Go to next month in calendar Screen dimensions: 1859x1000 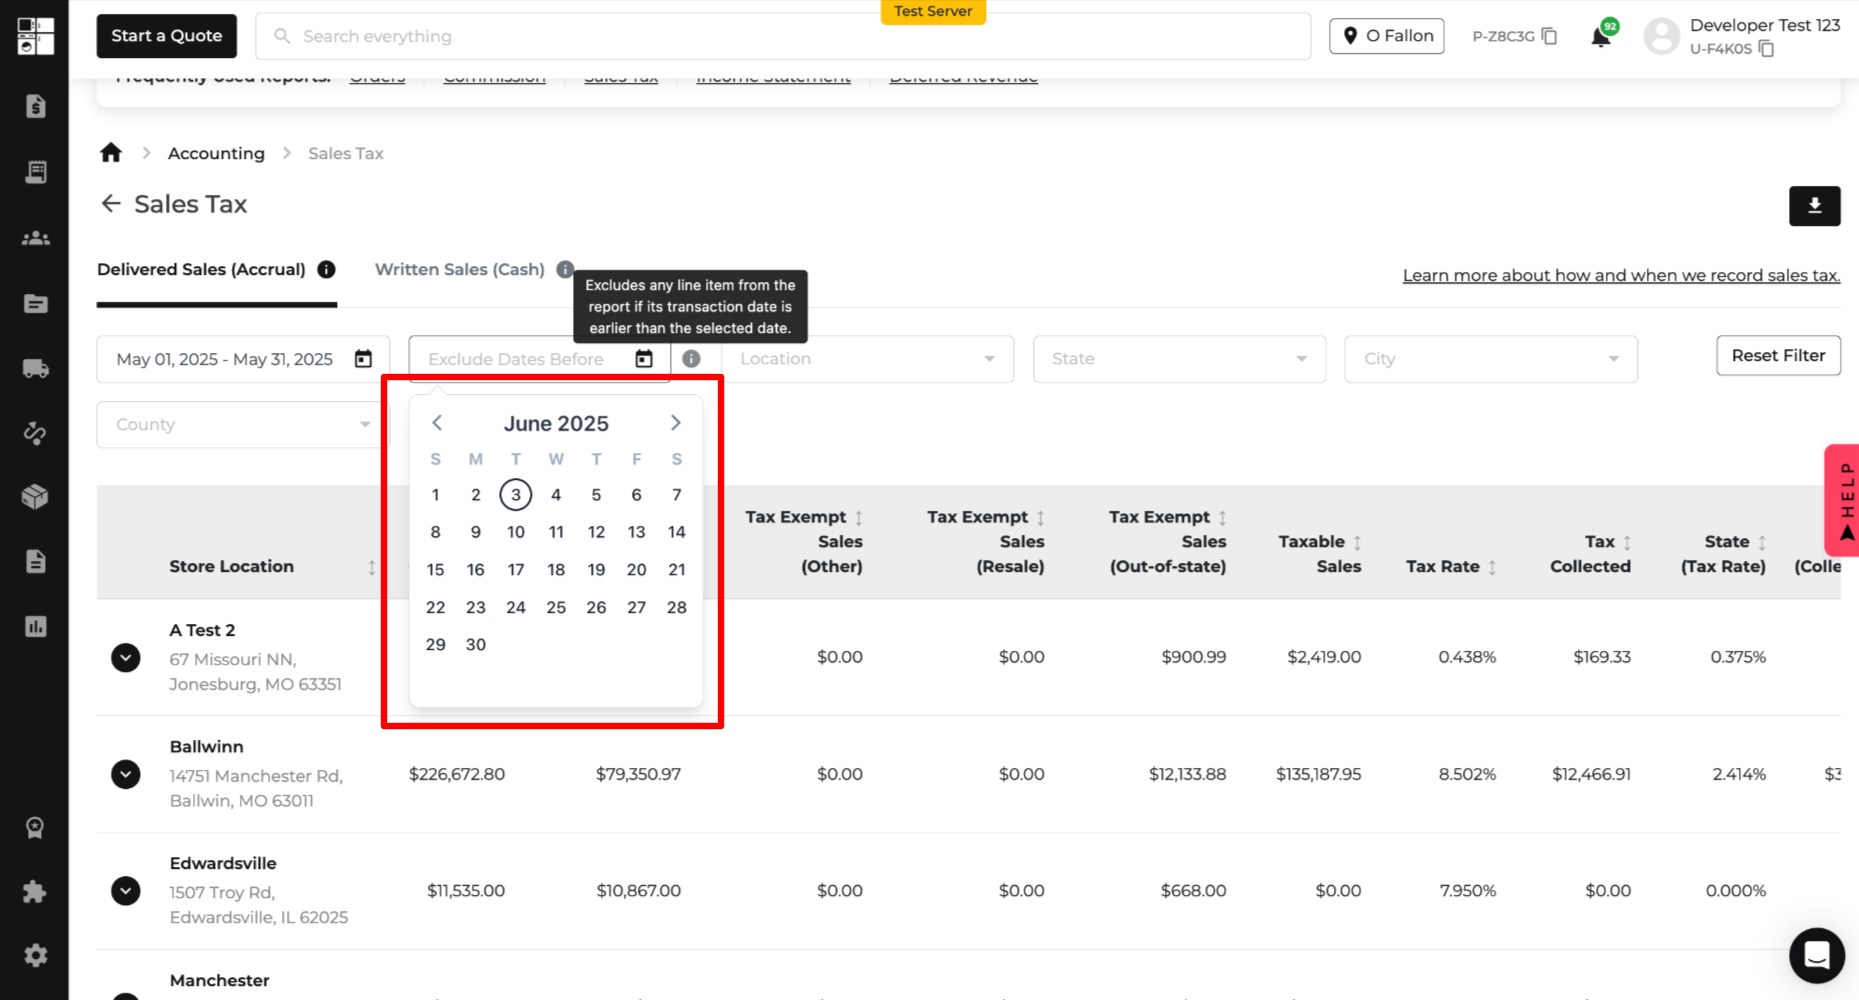point(676,423)
